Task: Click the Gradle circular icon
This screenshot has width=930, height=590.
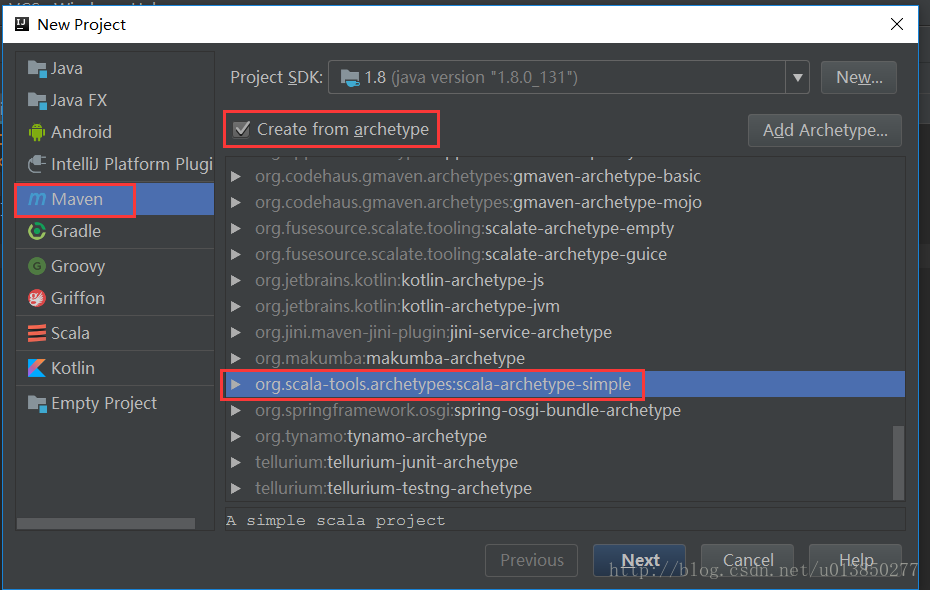Action: pos(37,231)
